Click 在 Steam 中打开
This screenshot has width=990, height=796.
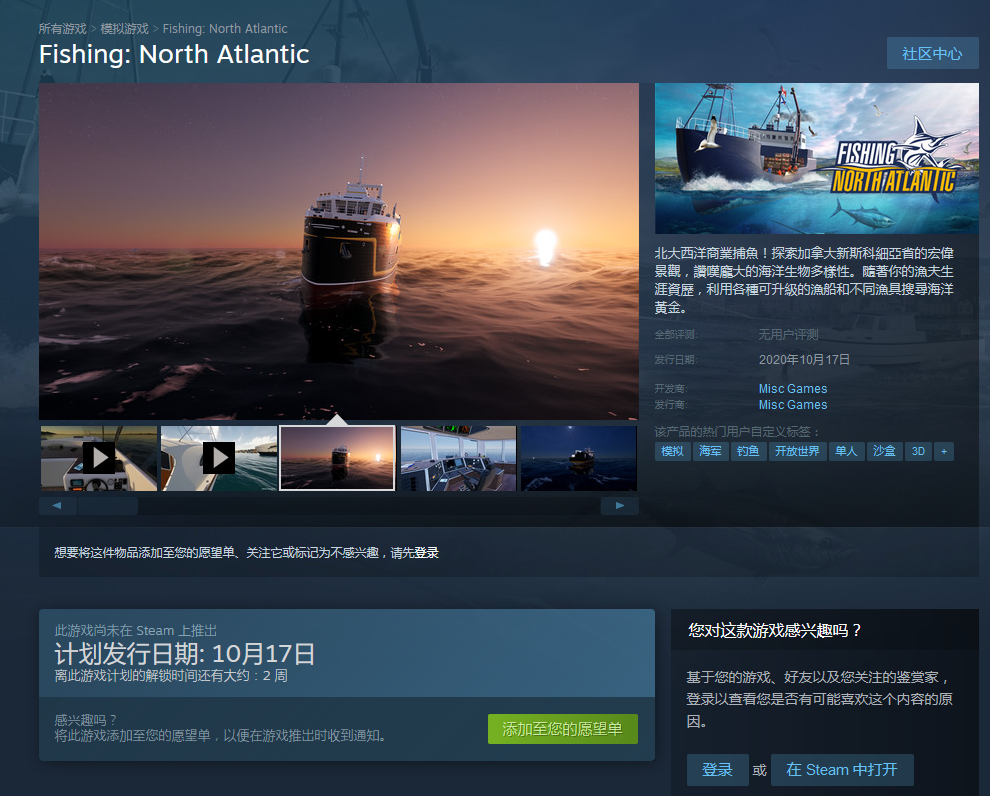[x=842, y=770]
